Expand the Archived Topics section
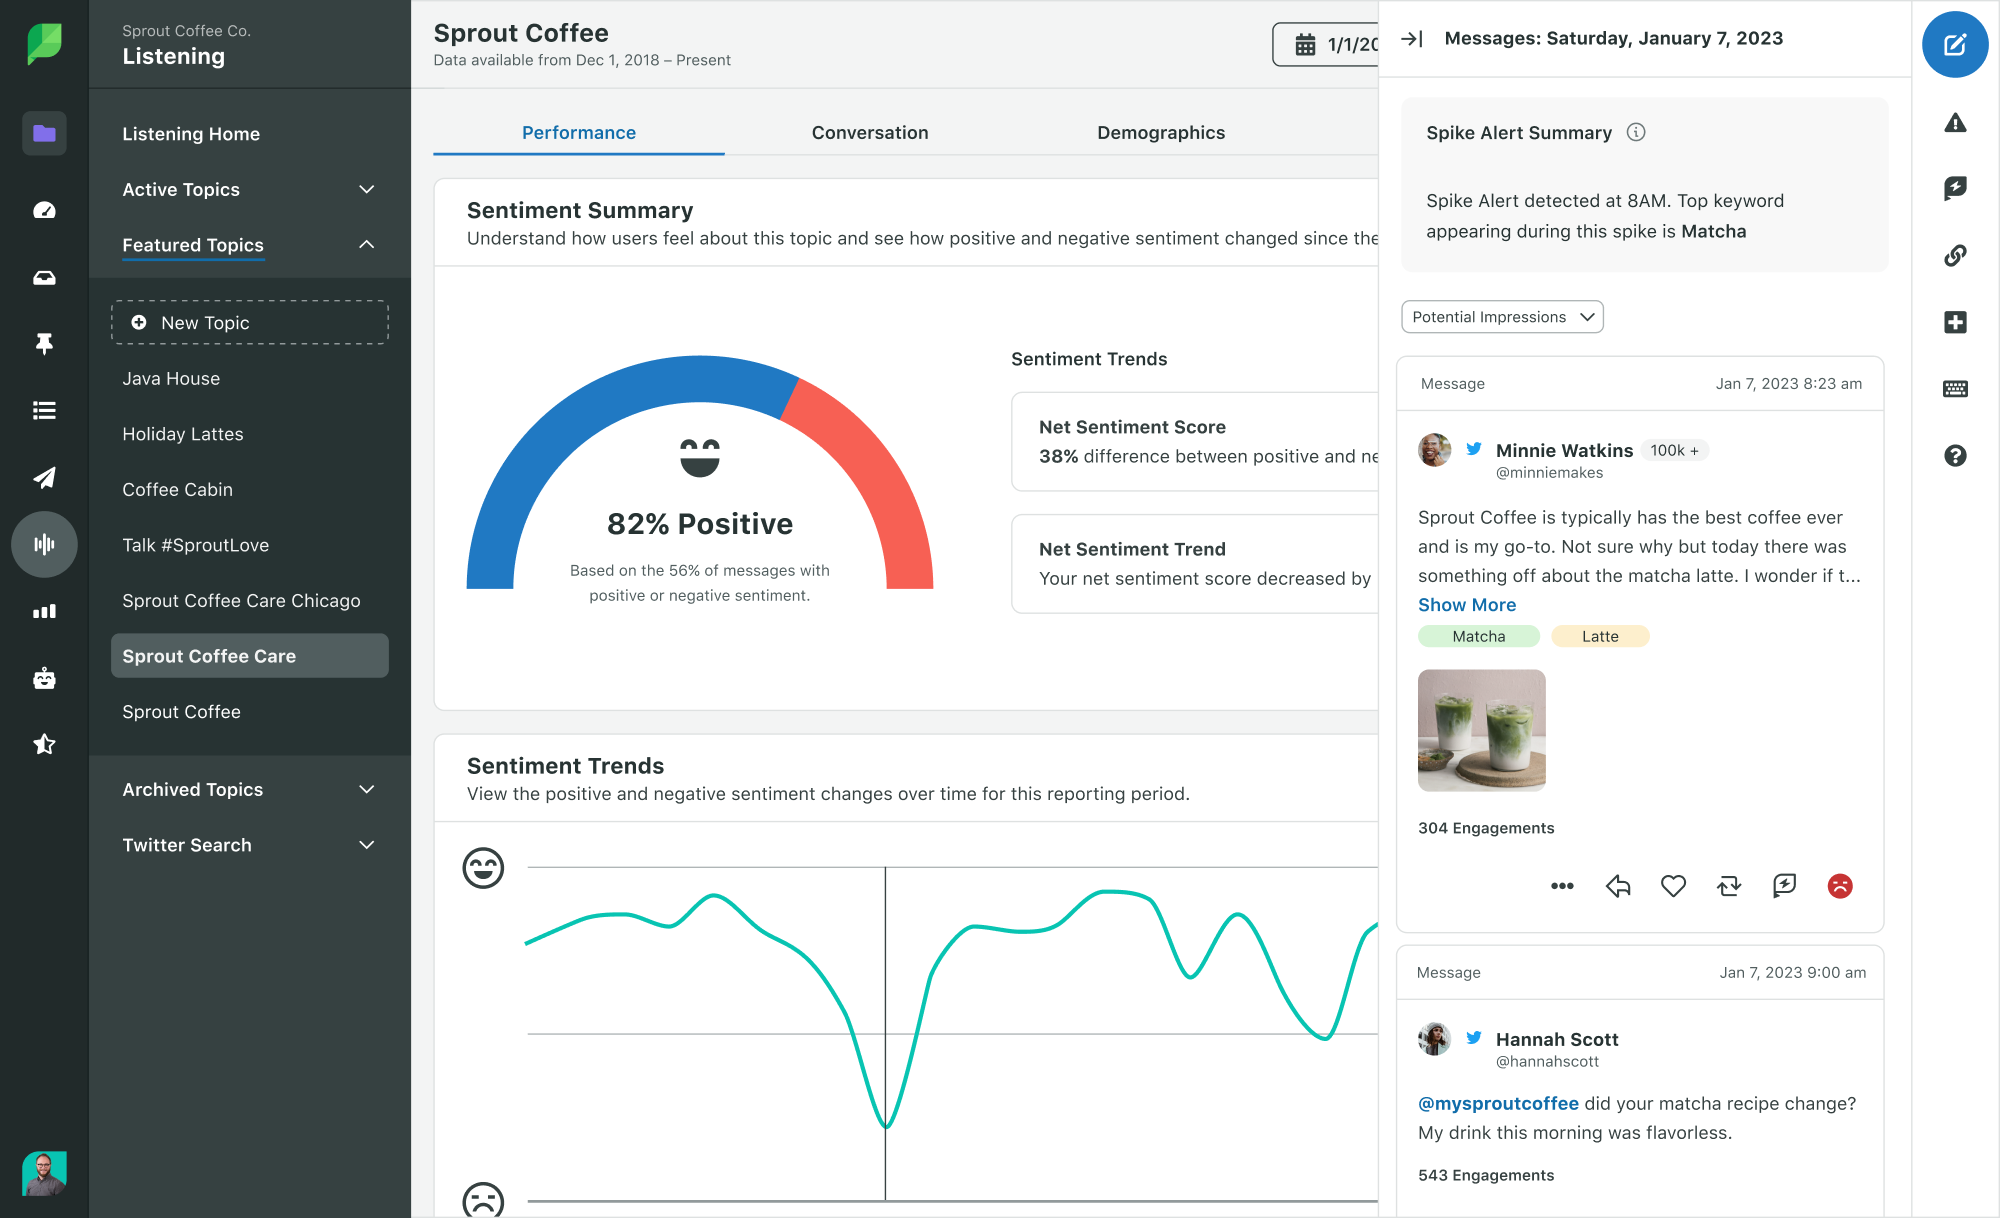The height and width of the screenshot is (1218, 2000). click(369, 788)
